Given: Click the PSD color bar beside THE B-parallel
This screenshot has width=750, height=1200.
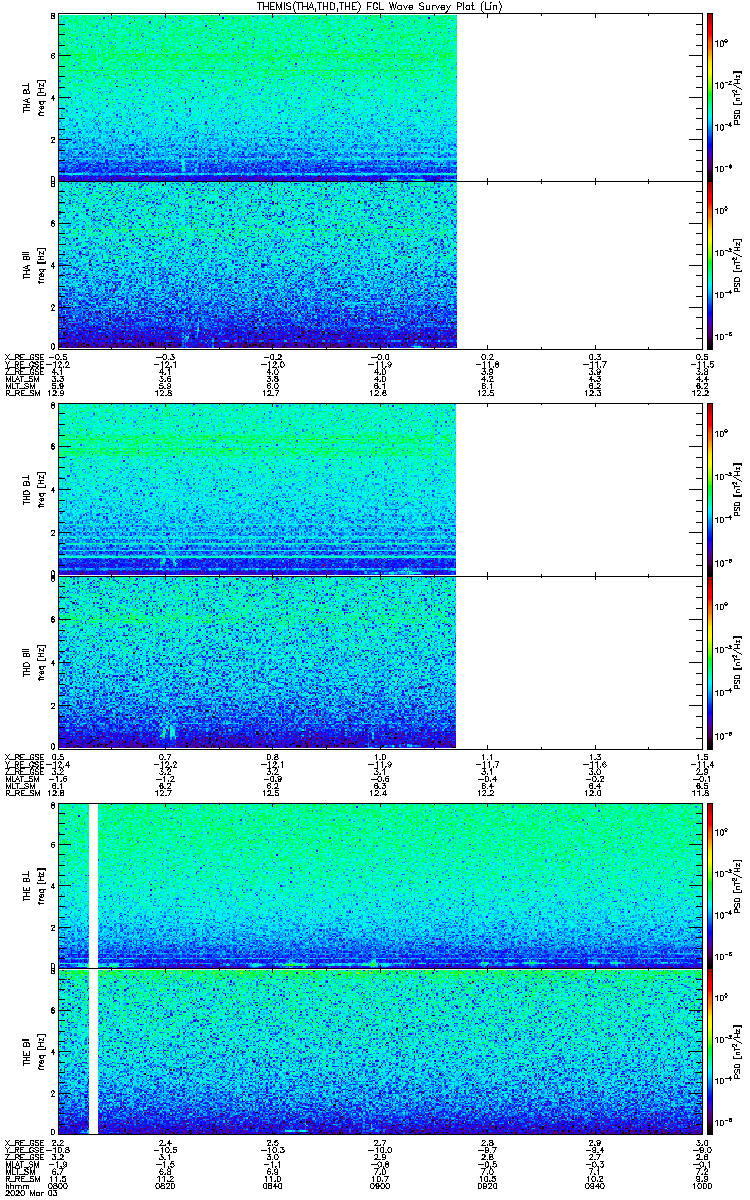Looking at the screenshot, I should click(709, 1051).
